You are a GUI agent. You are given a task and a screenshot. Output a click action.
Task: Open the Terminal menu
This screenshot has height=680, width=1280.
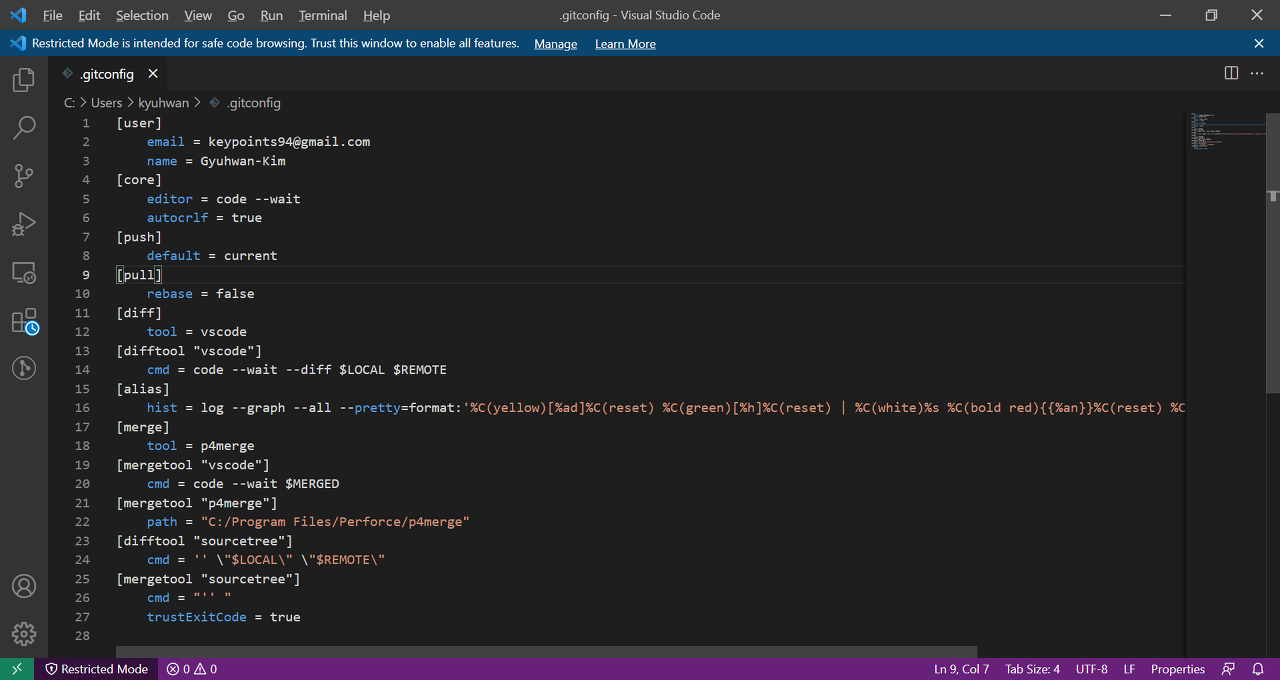point(323,15)
